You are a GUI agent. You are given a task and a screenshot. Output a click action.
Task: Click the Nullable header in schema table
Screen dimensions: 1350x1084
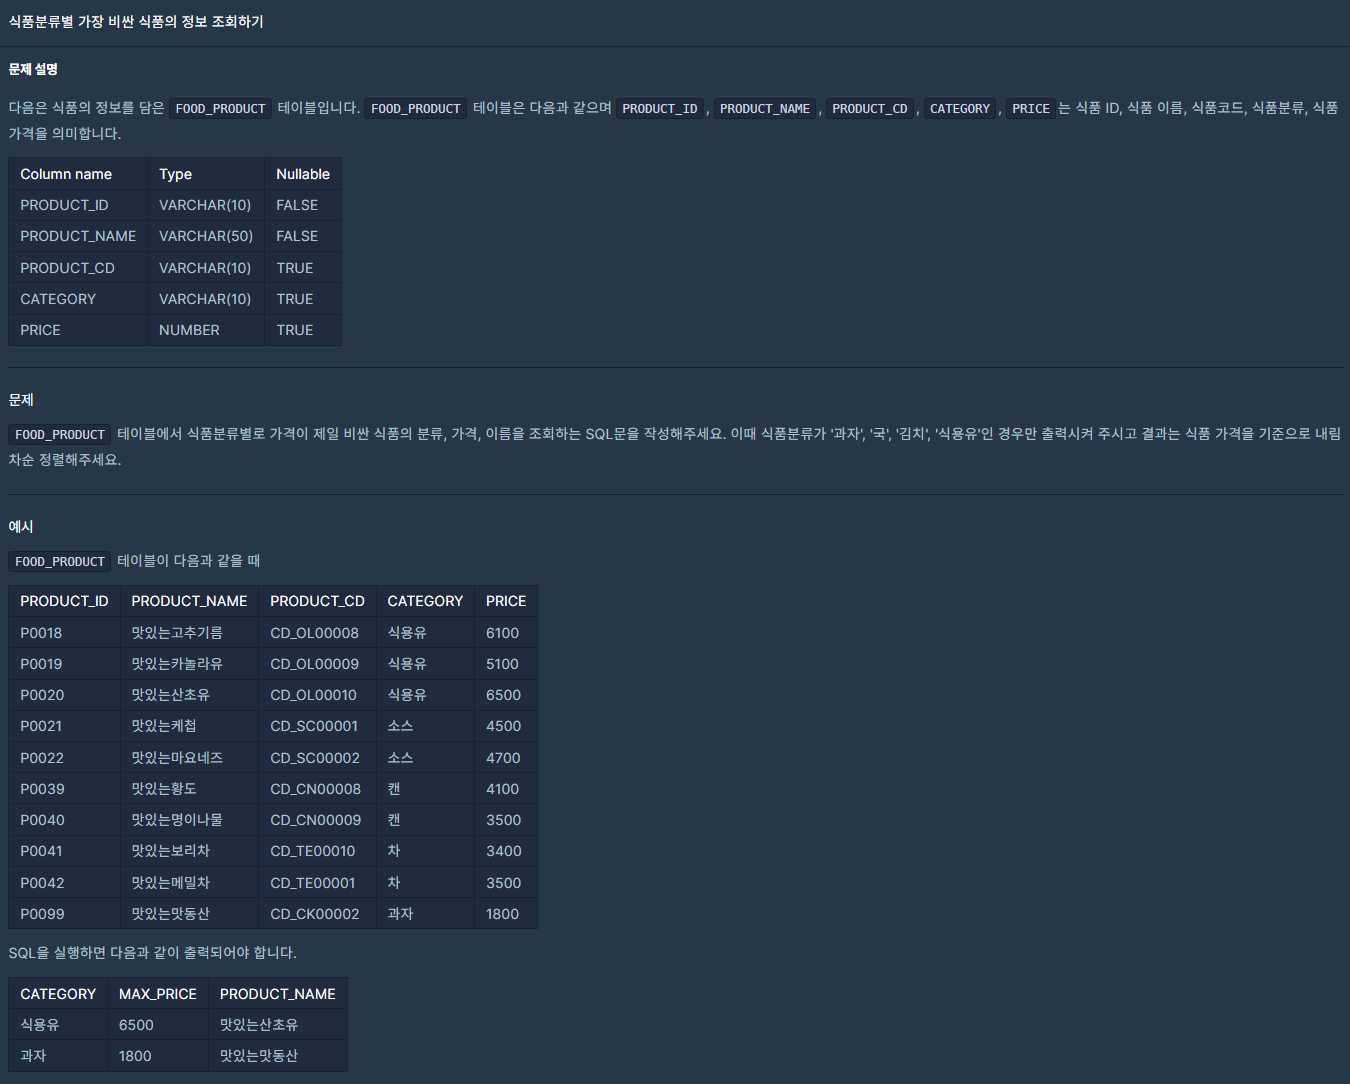pos(302,174)
